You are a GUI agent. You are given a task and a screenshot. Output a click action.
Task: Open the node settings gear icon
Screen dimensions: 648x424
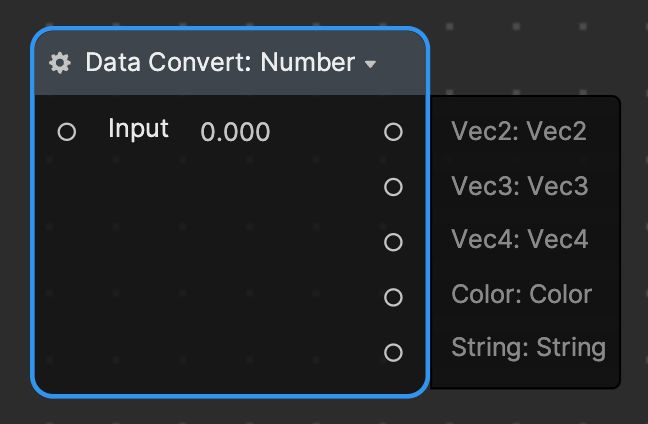60,63
